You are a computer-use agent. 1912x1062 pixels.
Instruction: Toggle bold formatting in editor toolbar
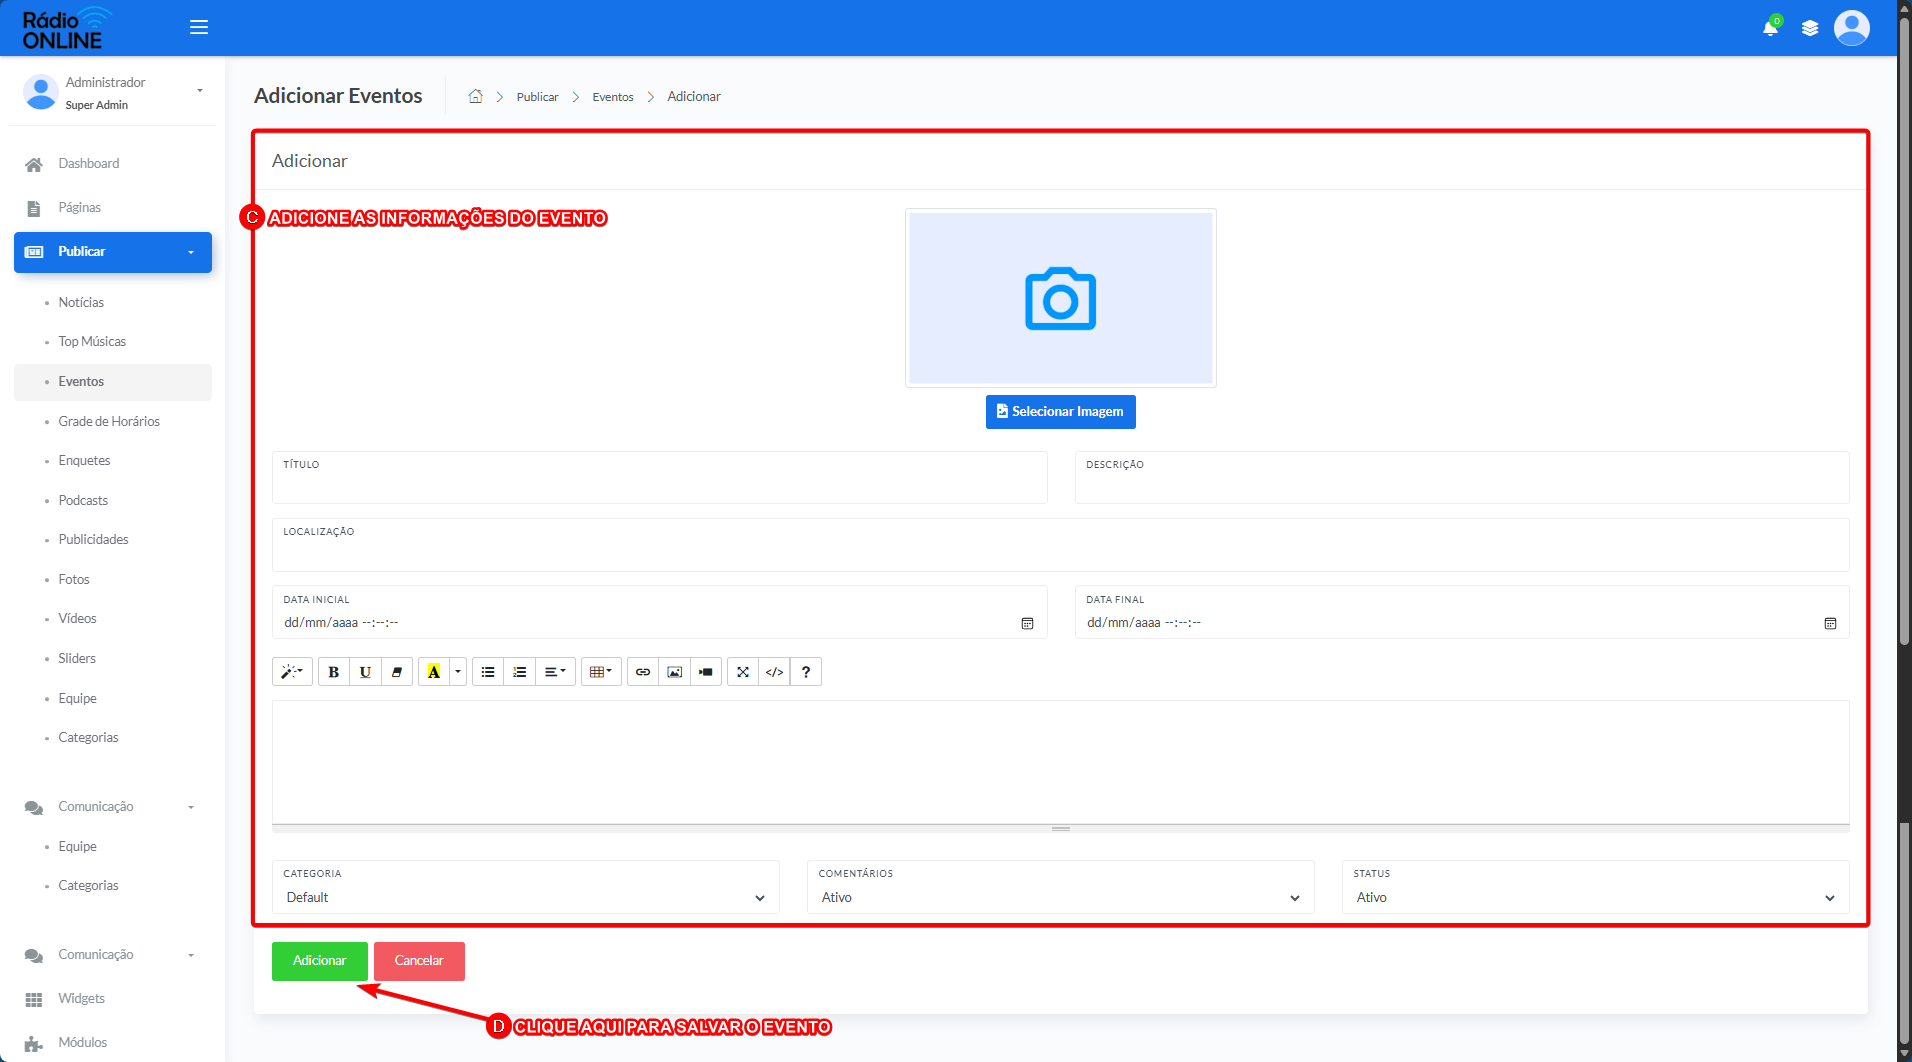tap(334, 672)
